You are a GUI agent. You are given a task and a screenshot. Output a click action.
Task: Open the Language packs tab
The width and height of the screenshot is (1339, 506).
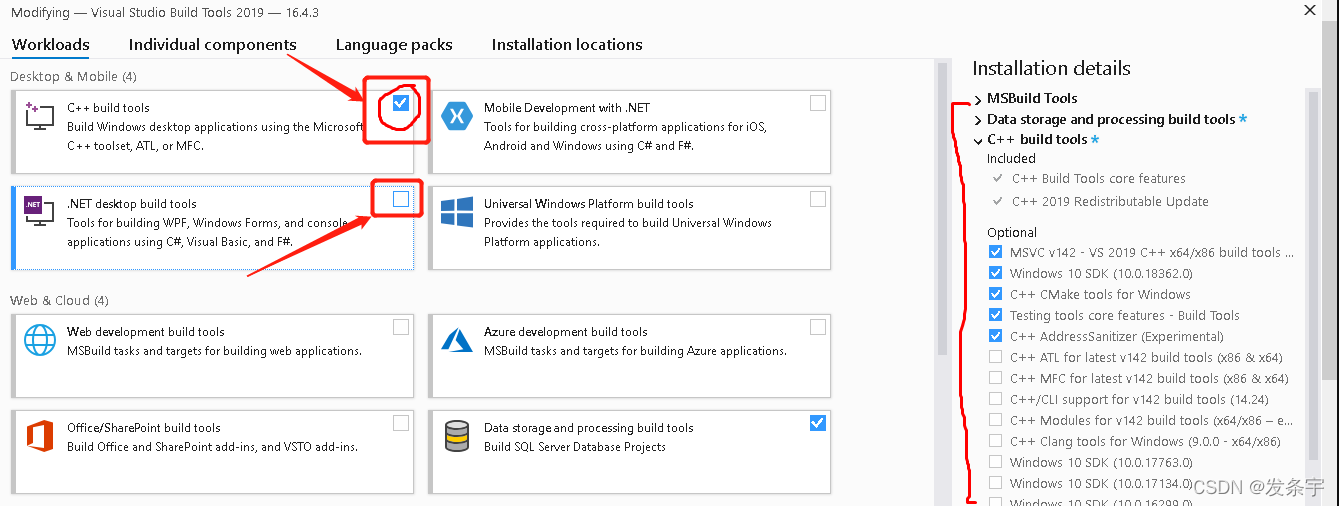pyautogui.click(x=394, y=45)
